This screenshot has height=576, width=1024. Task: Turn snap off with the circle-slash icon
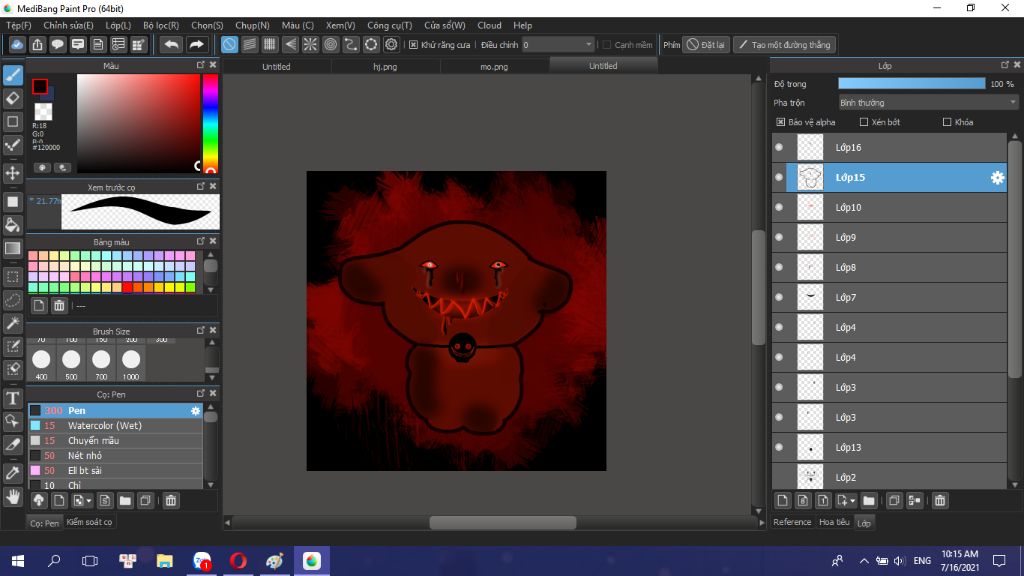pyautogui.click(x=229, y=44)
